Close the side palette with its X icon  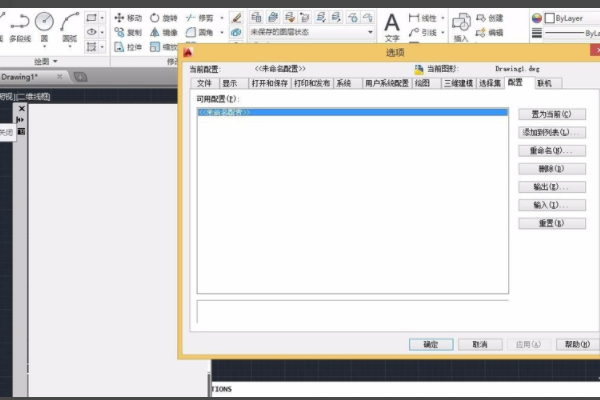point(22,109)
